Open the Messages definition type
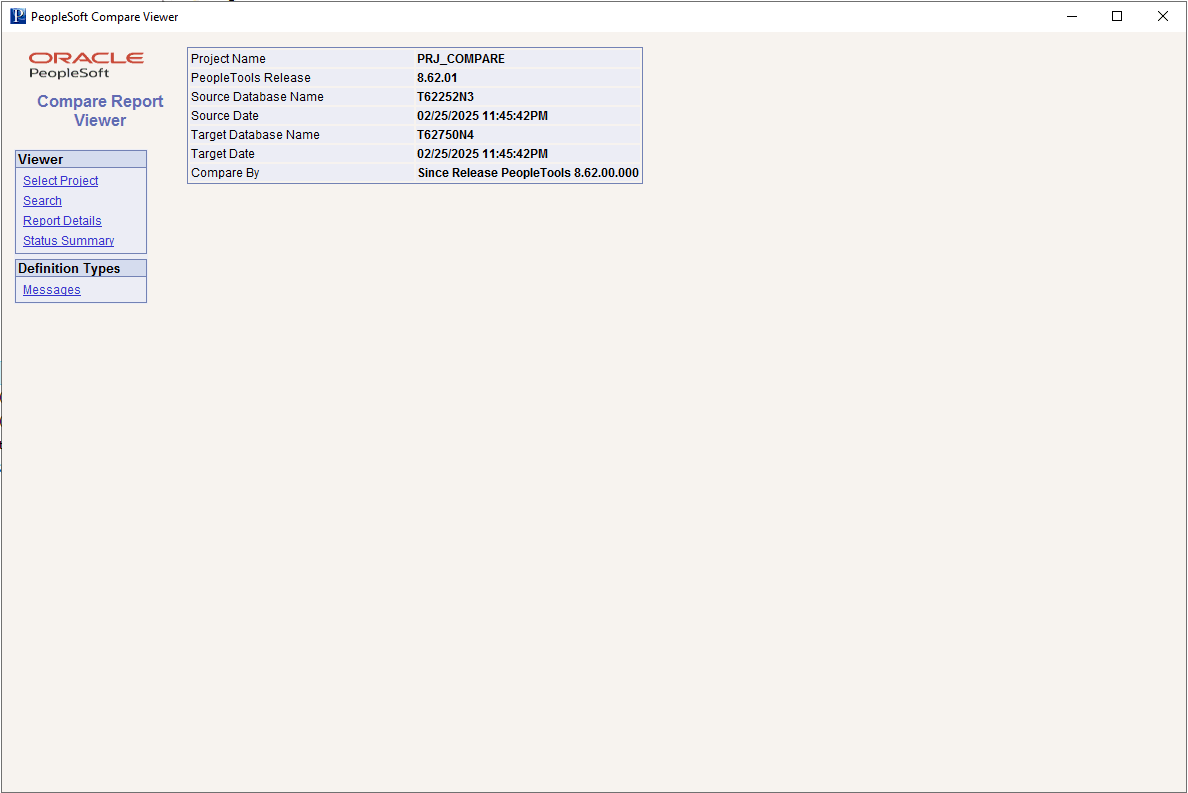 [x=51, y=289]
